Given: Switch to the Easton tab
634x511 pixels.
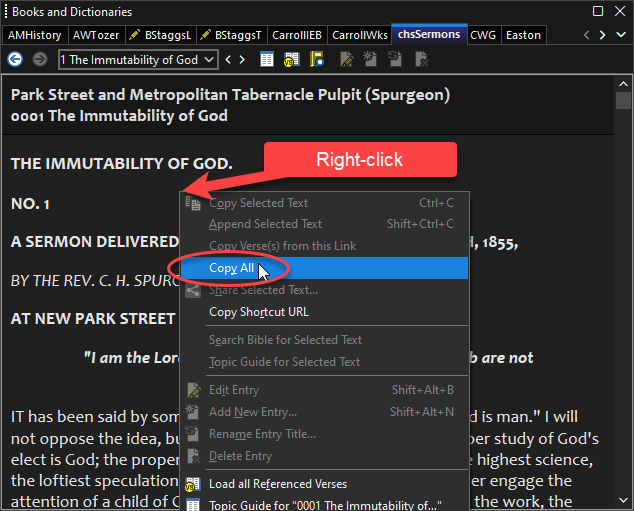Looking at the screenshot, I should (x=524, y=35).
